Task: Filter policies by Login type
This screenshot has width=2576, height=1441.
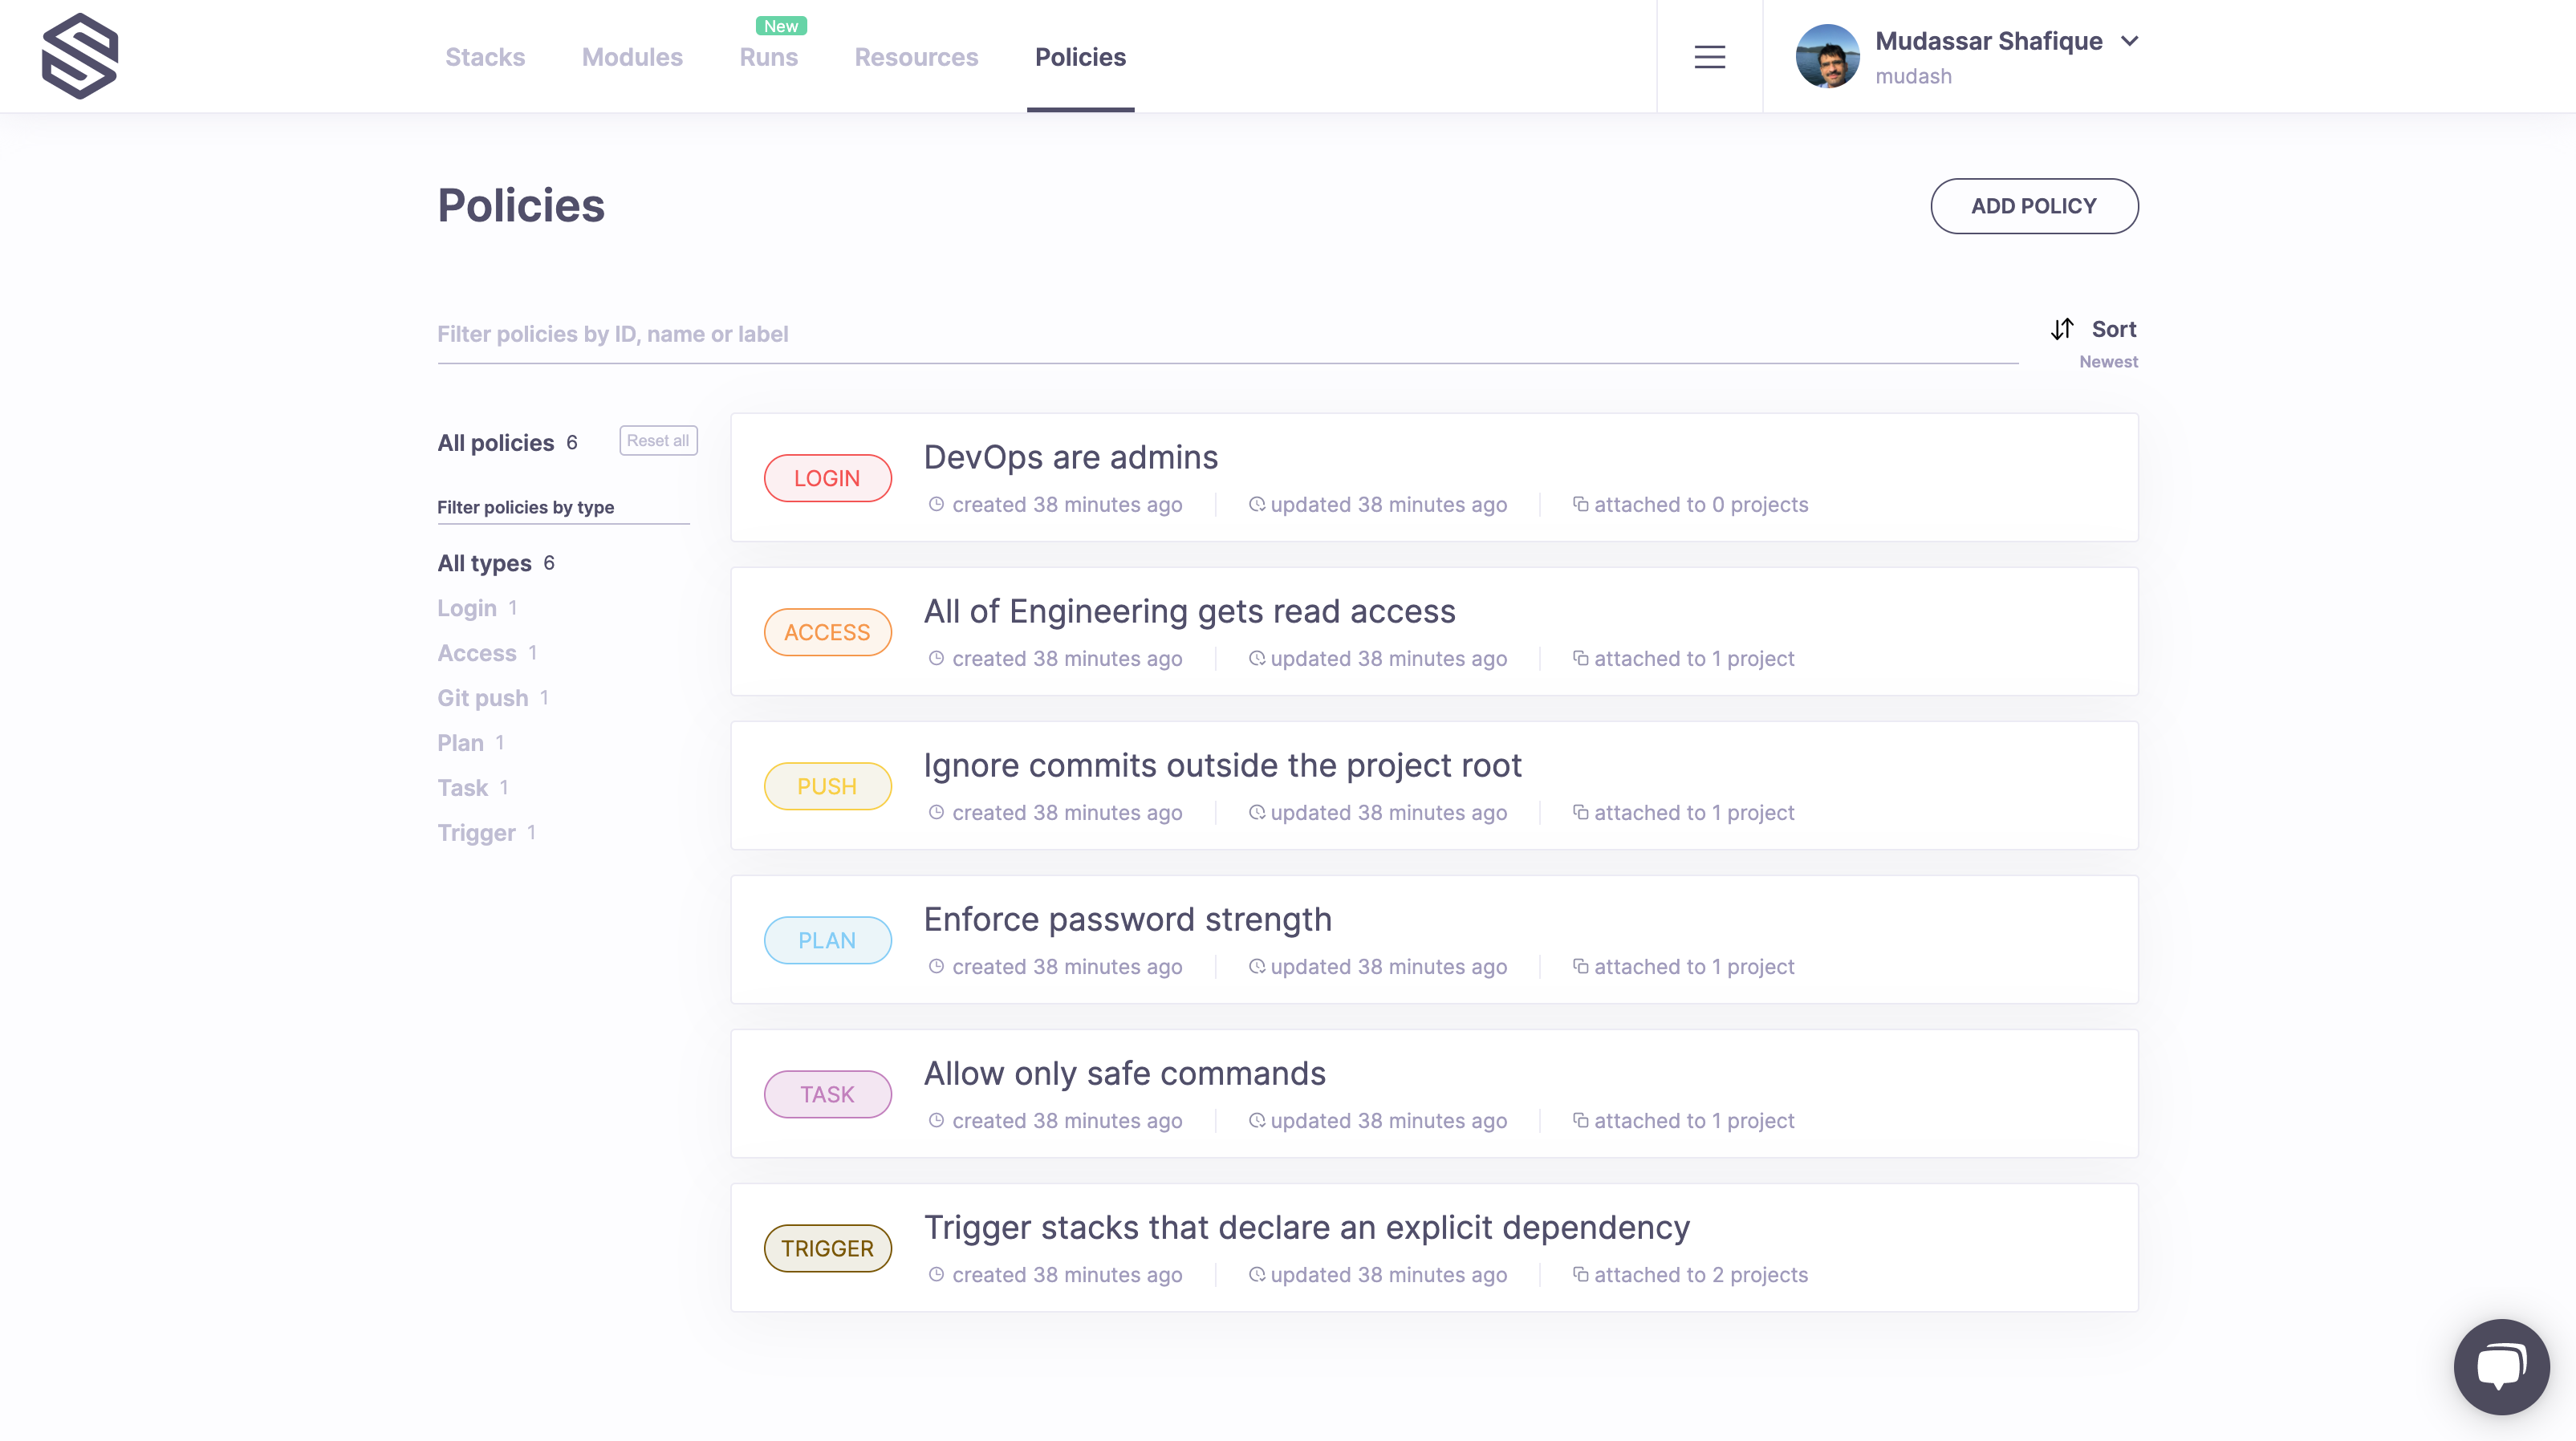Action: [x=466, y=608]
